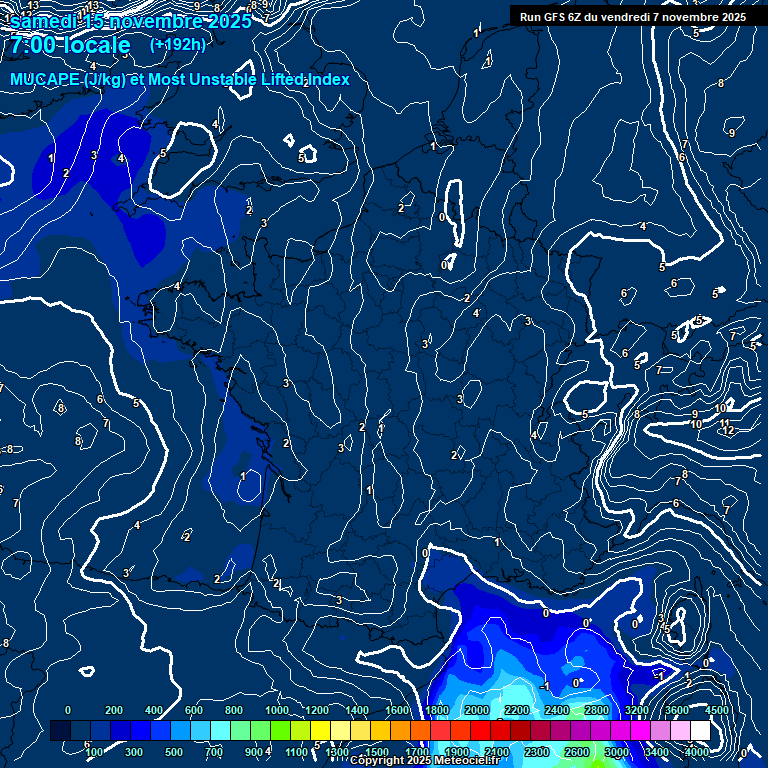Click the legend value '2000'
768x768 pixels.
tap(477, 710)
